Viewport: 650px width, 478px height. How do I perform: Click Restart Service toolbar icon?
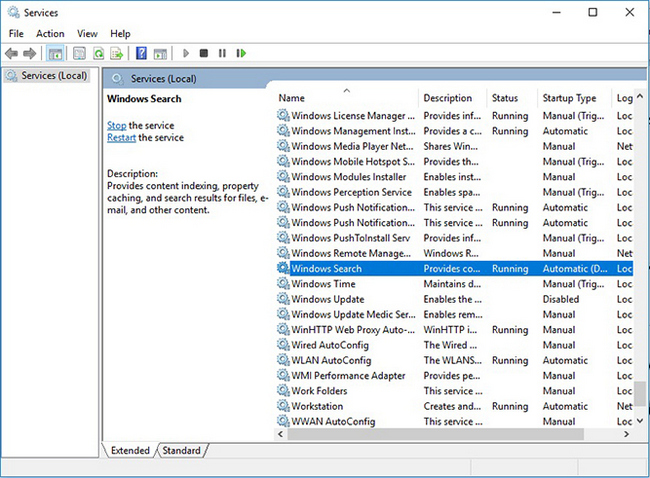pyautogui.click(x=241, y=53)
